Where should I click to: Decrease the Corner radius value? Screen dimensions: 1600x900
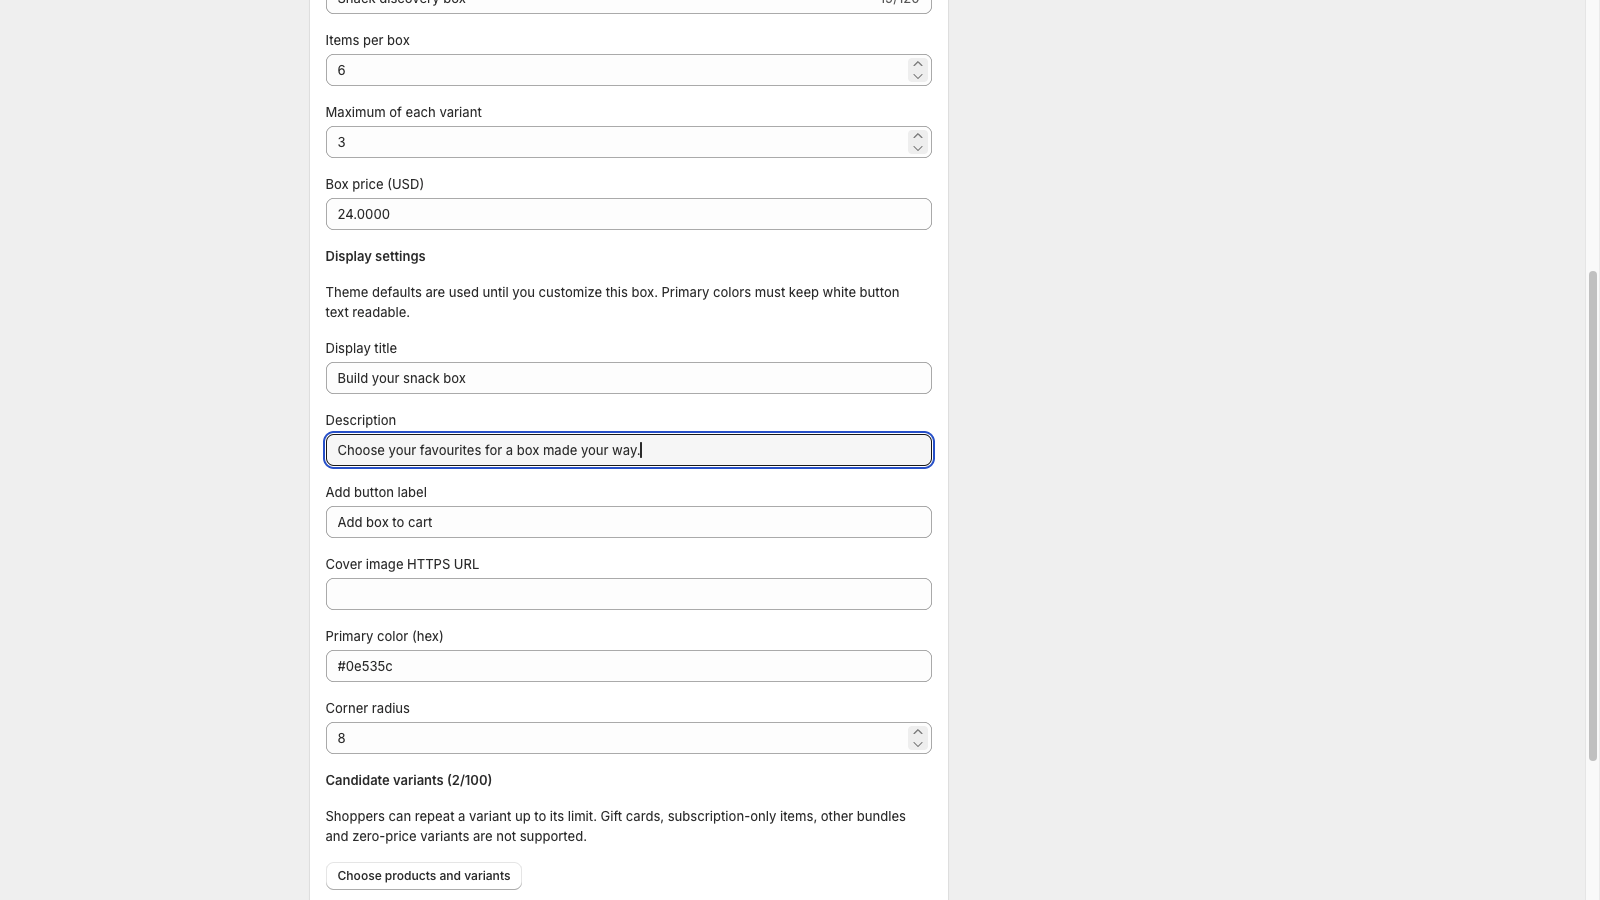tap(917, 744)
